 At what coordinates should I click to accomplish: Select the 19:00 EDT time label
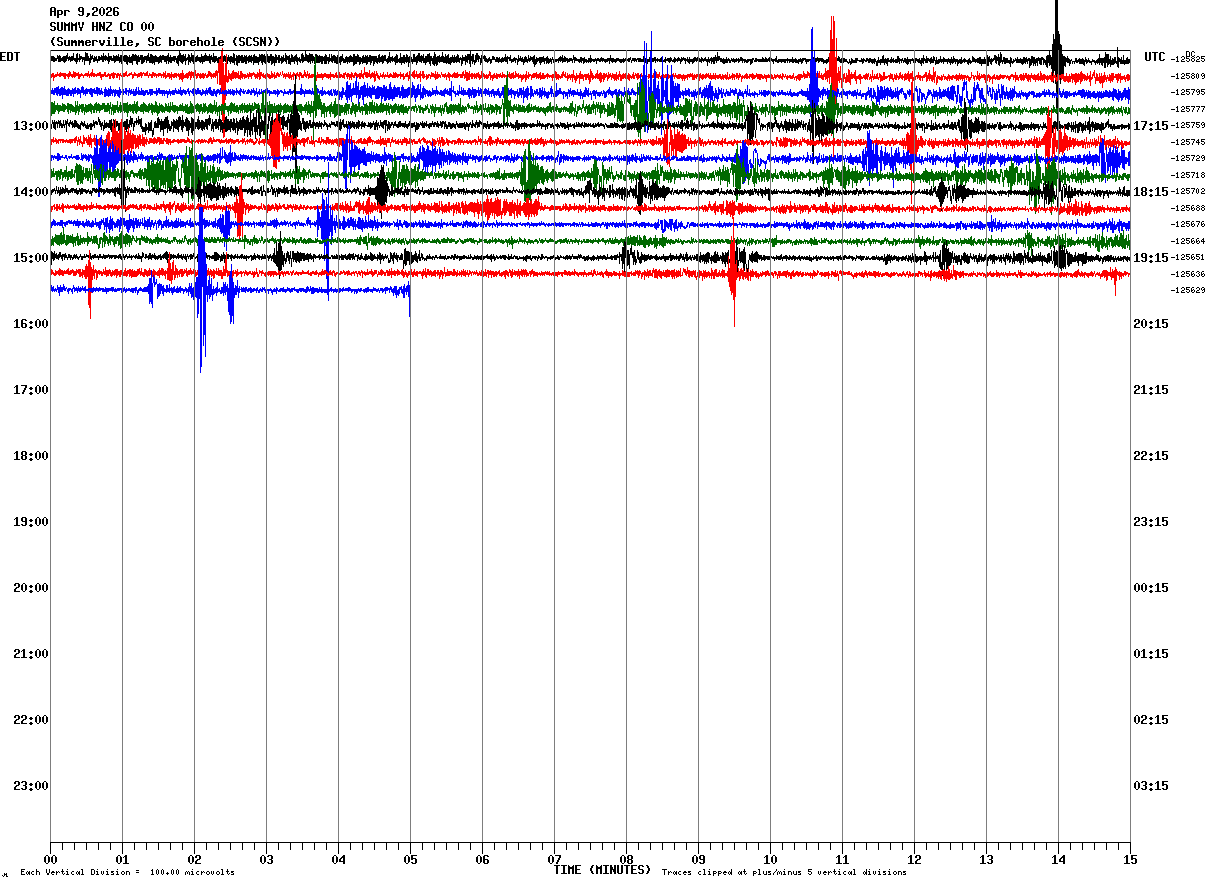click(30, 522)
